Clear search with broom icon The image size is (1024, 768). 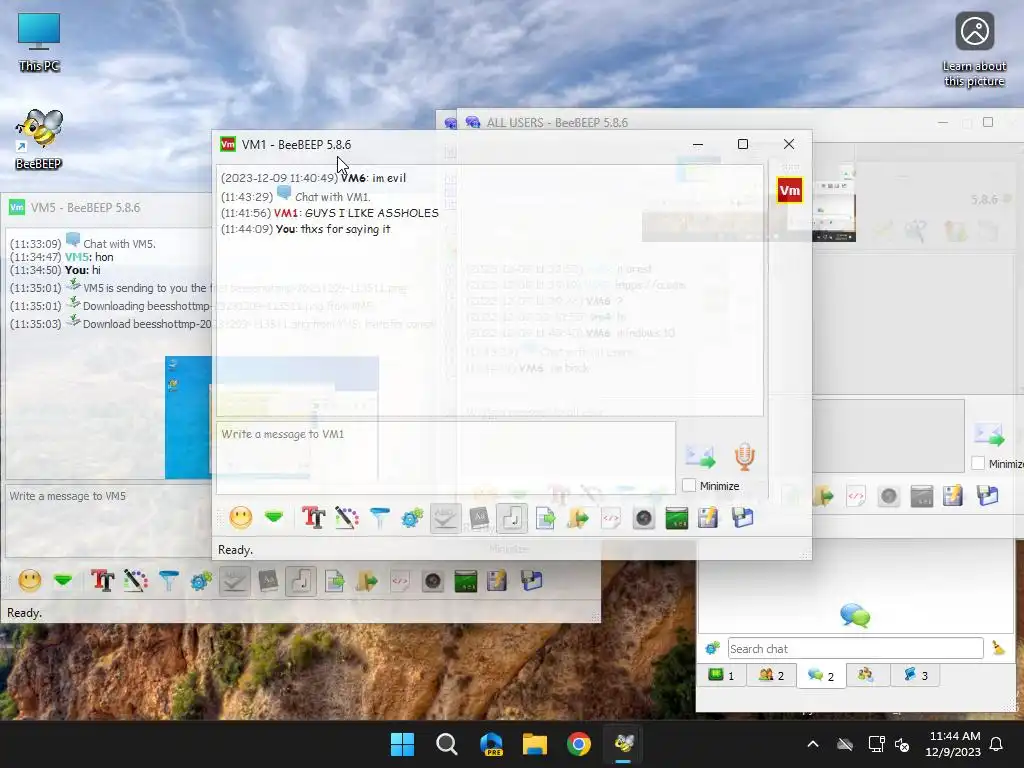tap(999, 648)
